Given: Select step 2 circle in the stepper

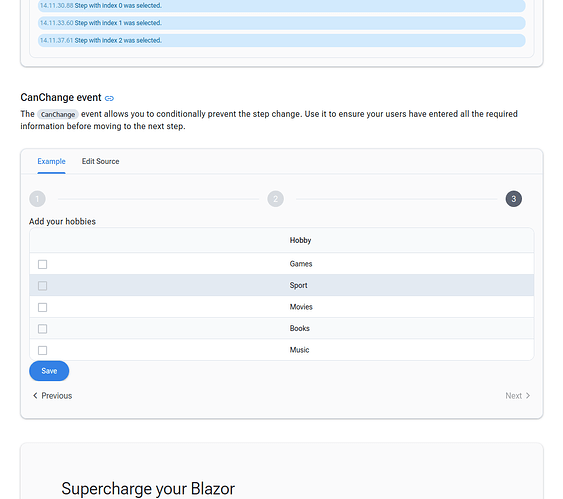Looking at the screenshot, I should coord(275,199).
